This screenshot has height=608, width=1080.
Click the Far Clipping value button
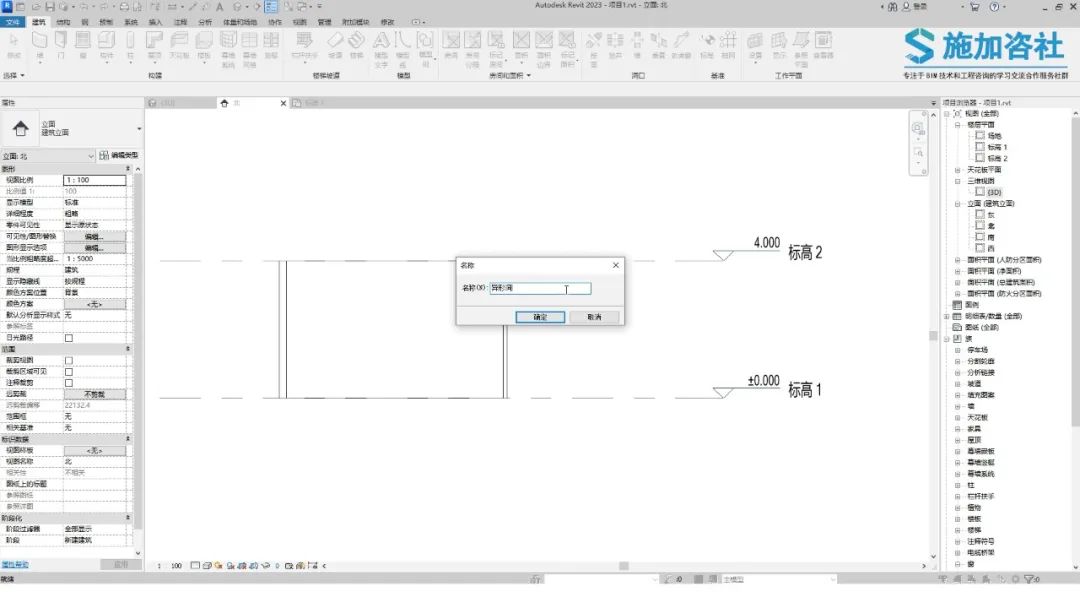pyautogui.click(x=94, y=395)
